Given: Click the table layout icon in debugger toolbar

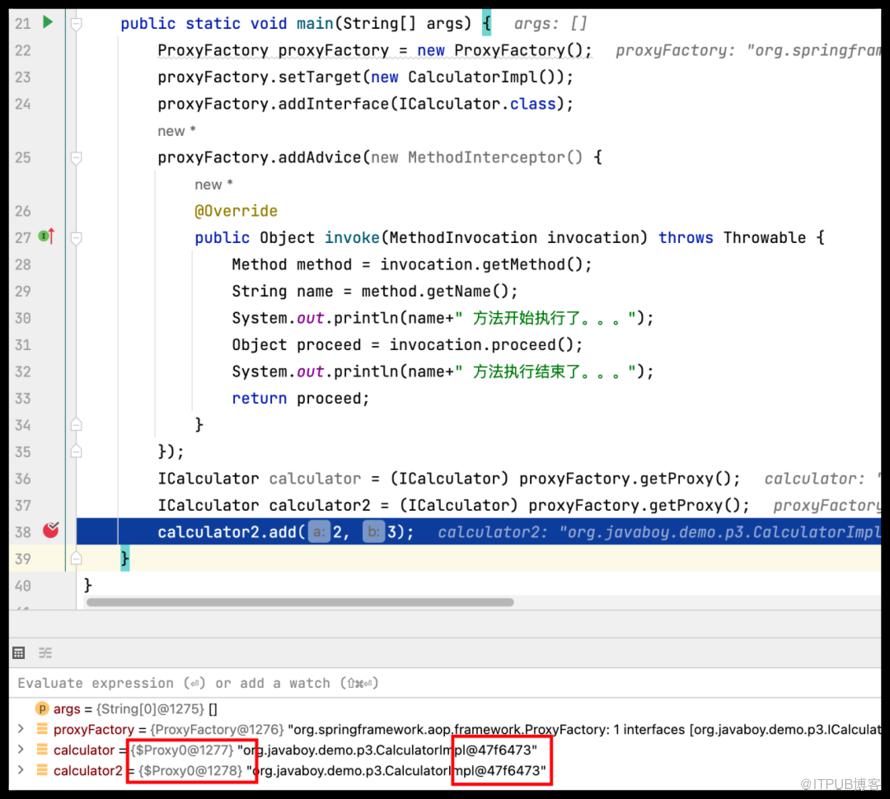Looking at the screenshot, I should (x=18, y=653).
